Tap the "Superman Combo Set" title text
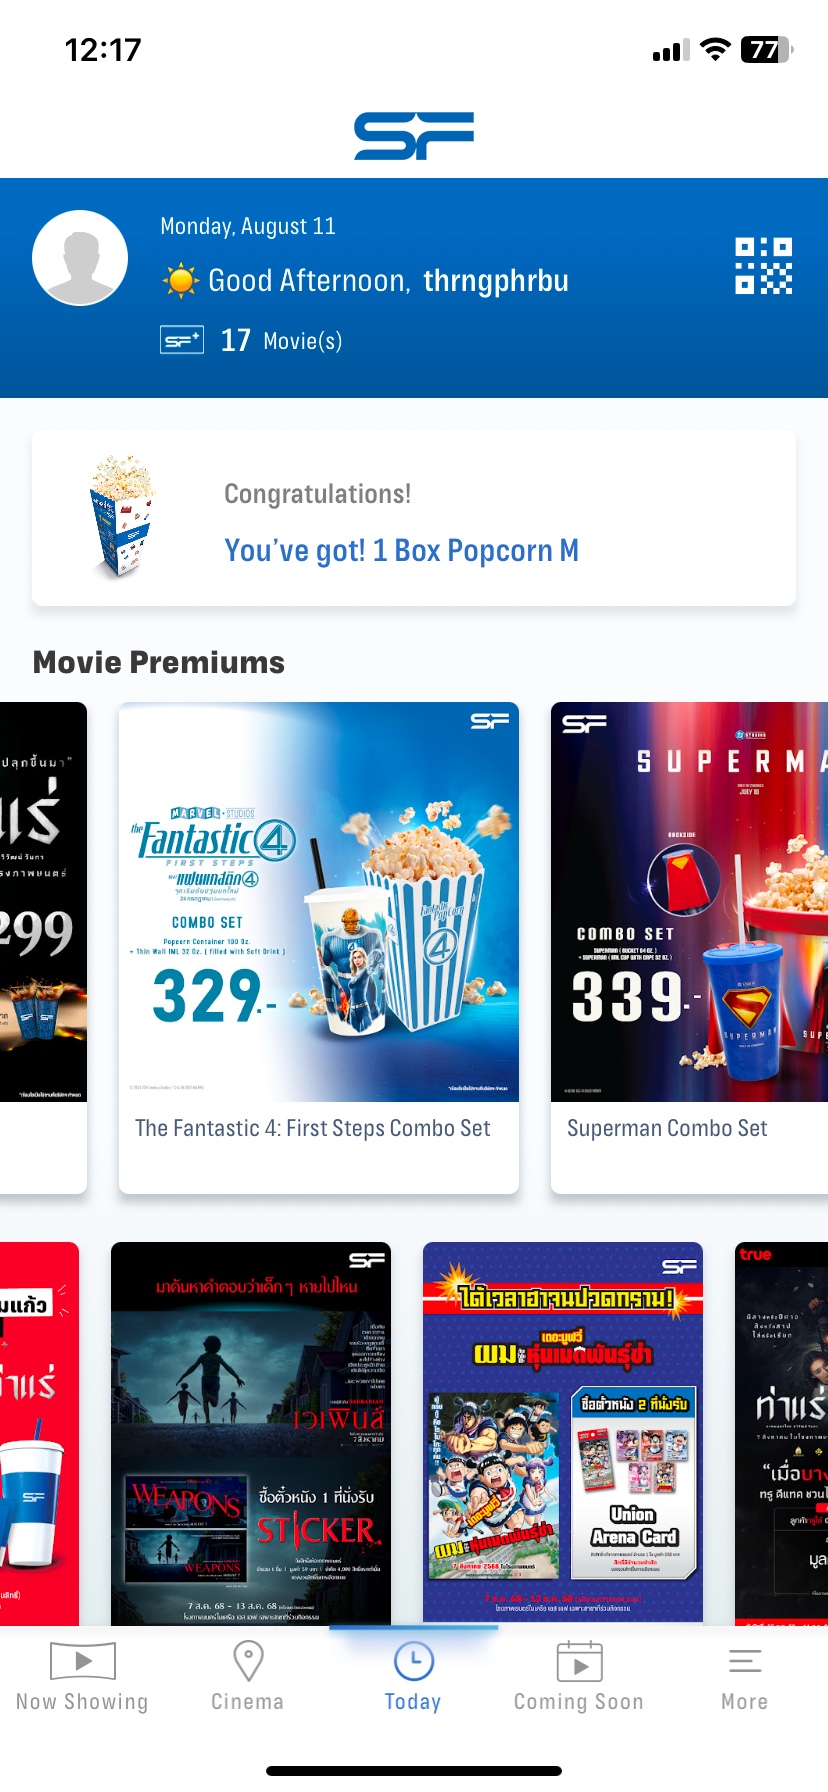 (x=667, y=1128)
